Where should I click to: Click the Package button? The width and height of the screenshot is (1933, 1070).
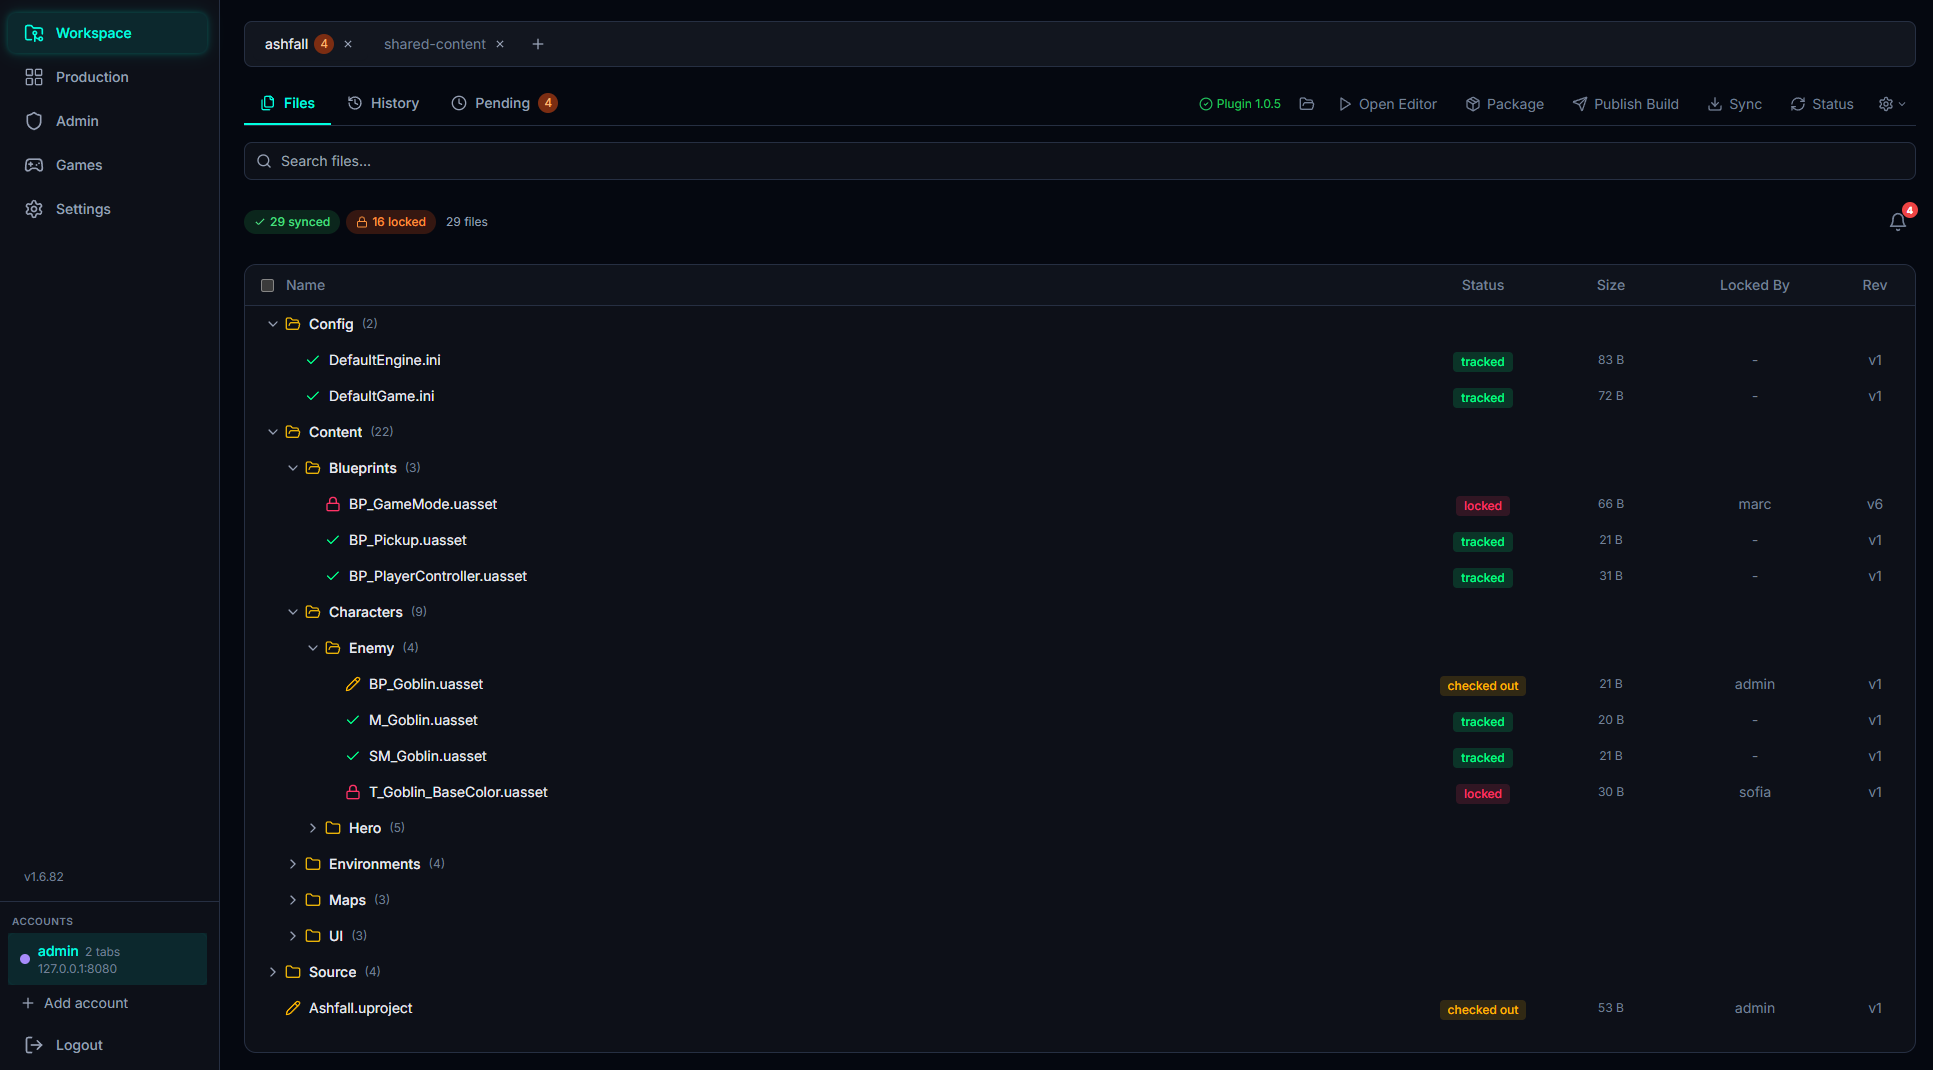click(x=1505, y=104)
